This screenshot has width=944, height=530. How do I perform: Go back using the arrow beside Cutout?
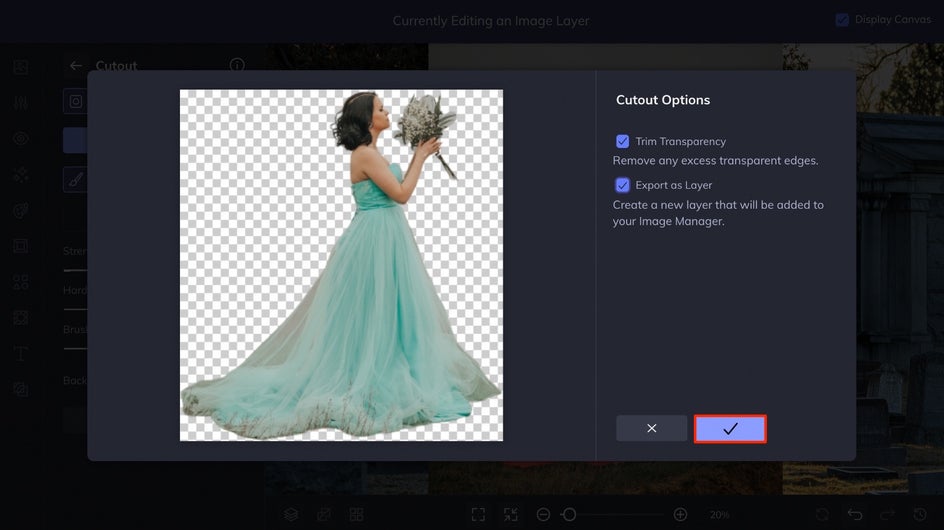[x=75, y=65]
